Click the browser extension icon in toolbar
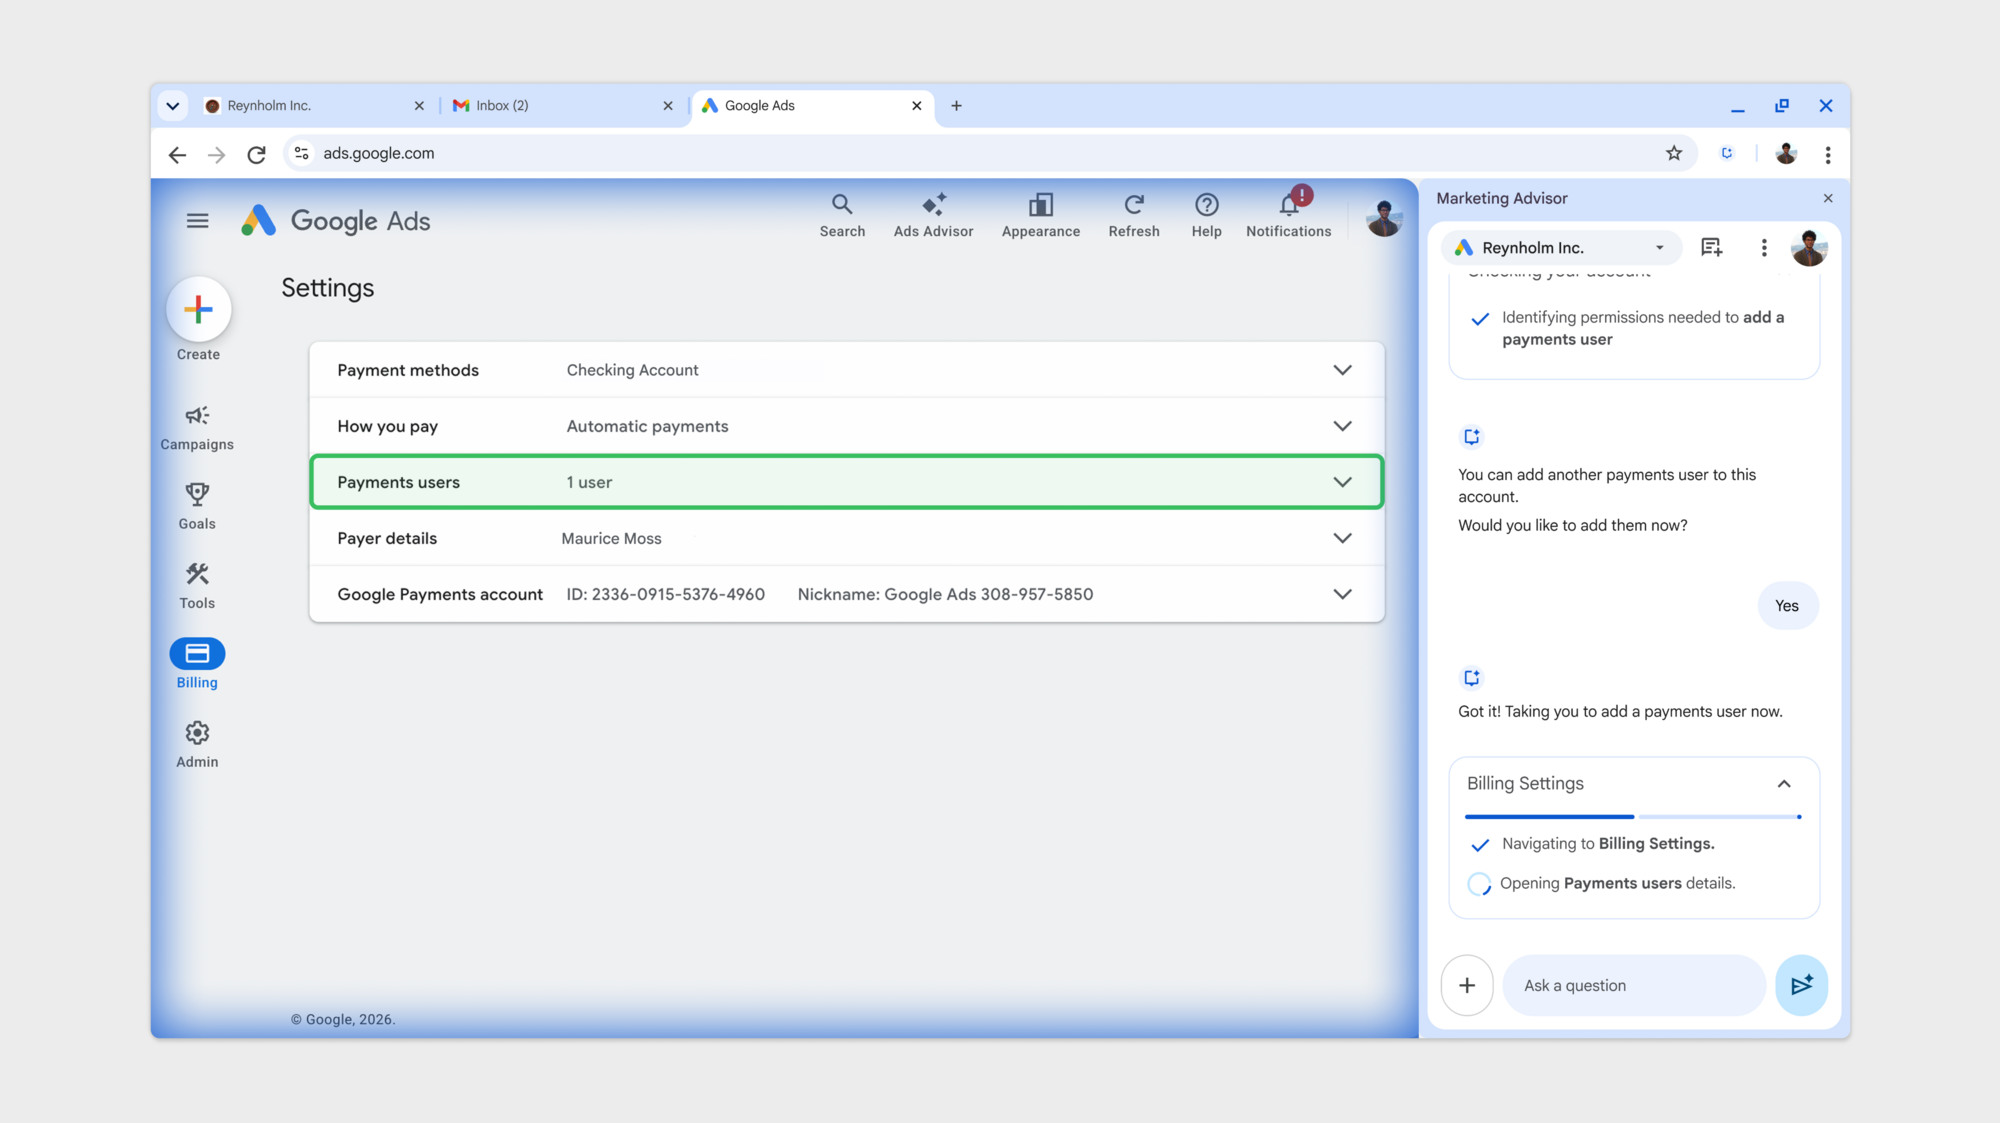 pyautogui.click(x=1727, y=153)
